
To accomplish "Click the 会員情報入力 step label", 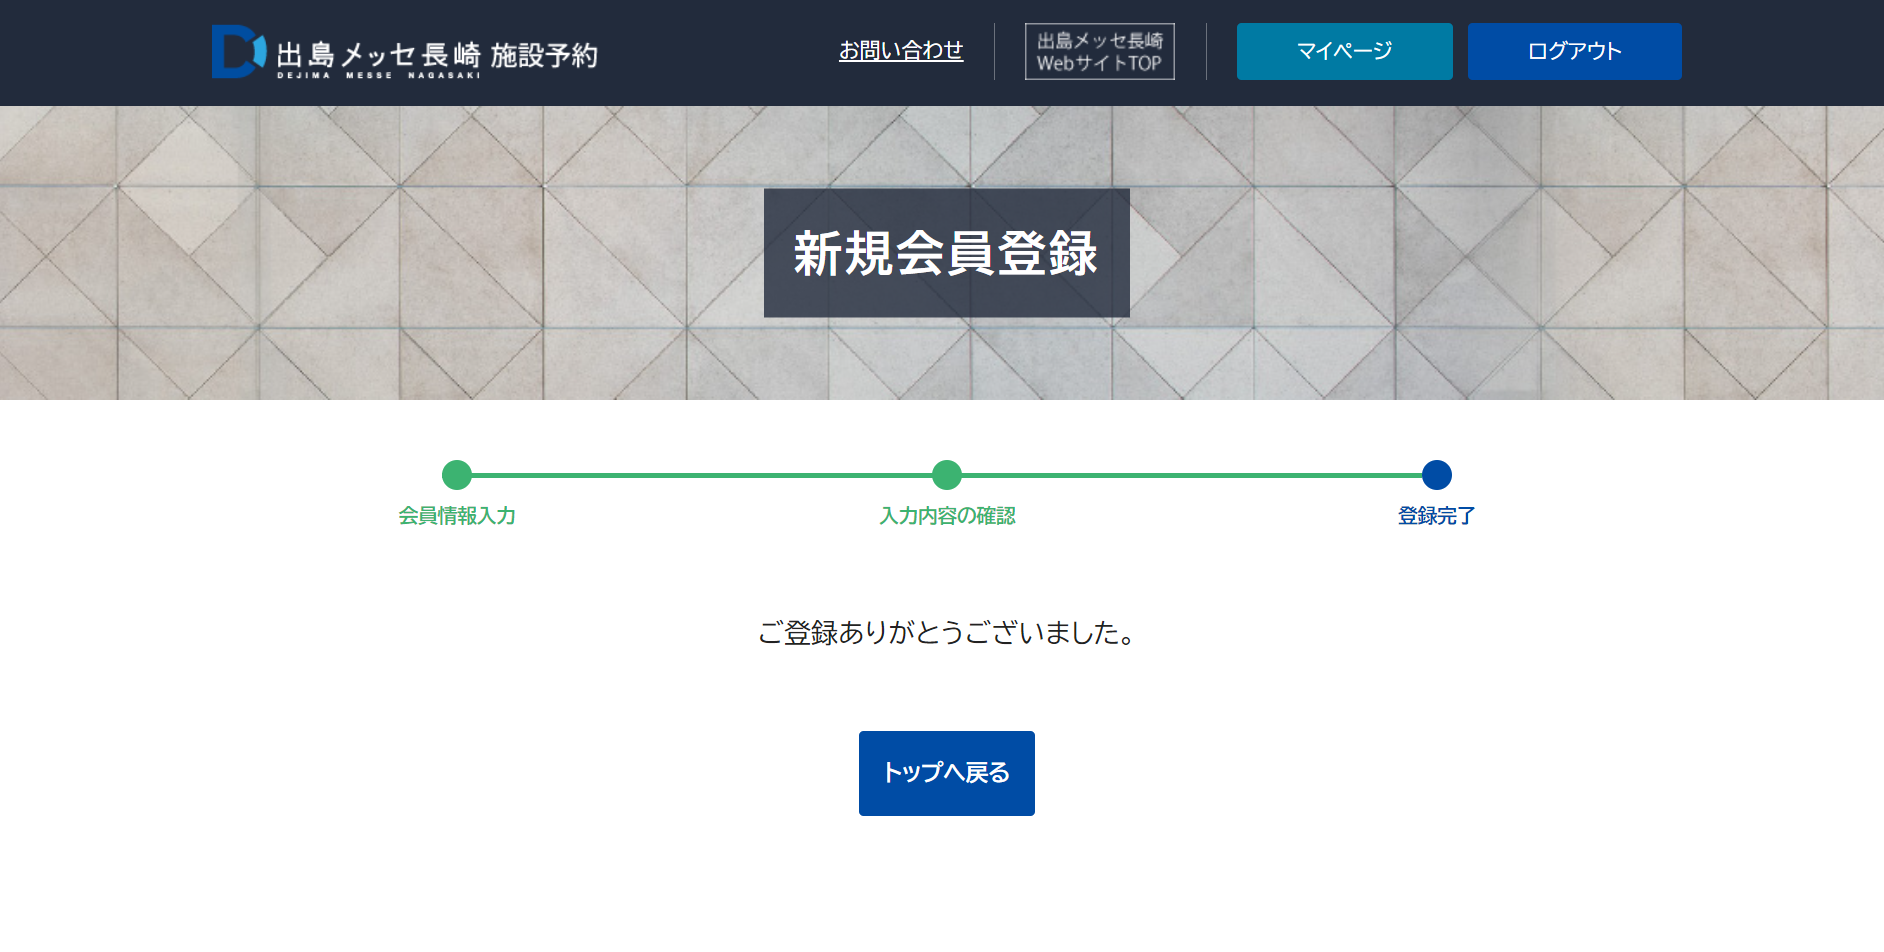I will click(x=457, y=516).
